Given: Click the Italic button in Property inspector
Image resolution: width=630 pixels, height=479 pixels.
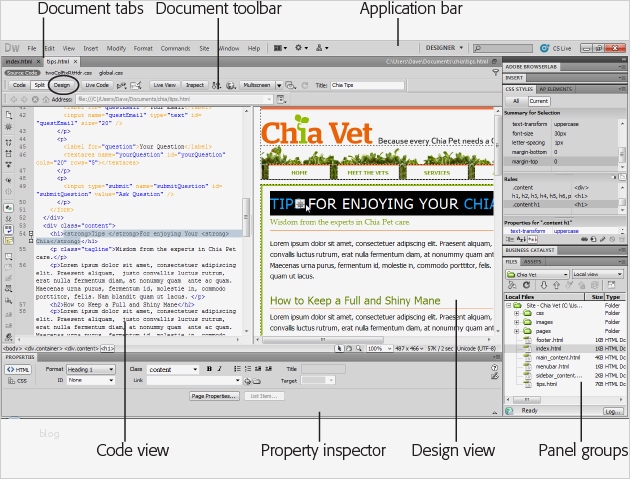Looking at the screenshot, I should pos(220,369).
